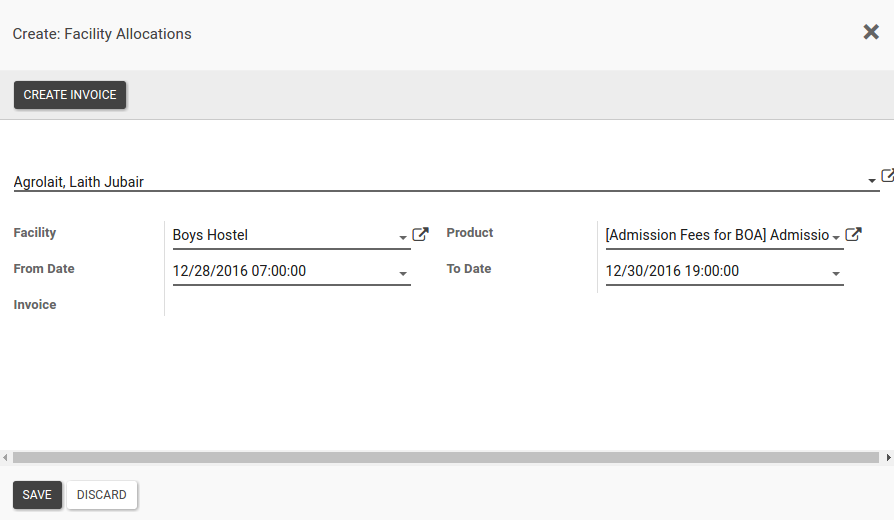Expand the Facility dropdown arrow
Viewport: 894px width, 520px height.
tap(403, 237)
